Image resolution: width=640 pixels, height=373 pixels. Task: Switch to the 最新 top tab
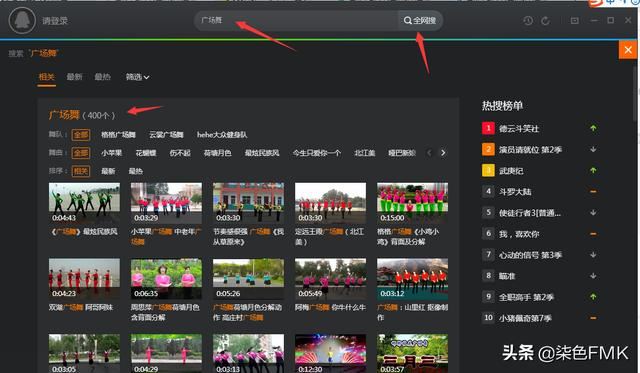click(x=74, y=77)
